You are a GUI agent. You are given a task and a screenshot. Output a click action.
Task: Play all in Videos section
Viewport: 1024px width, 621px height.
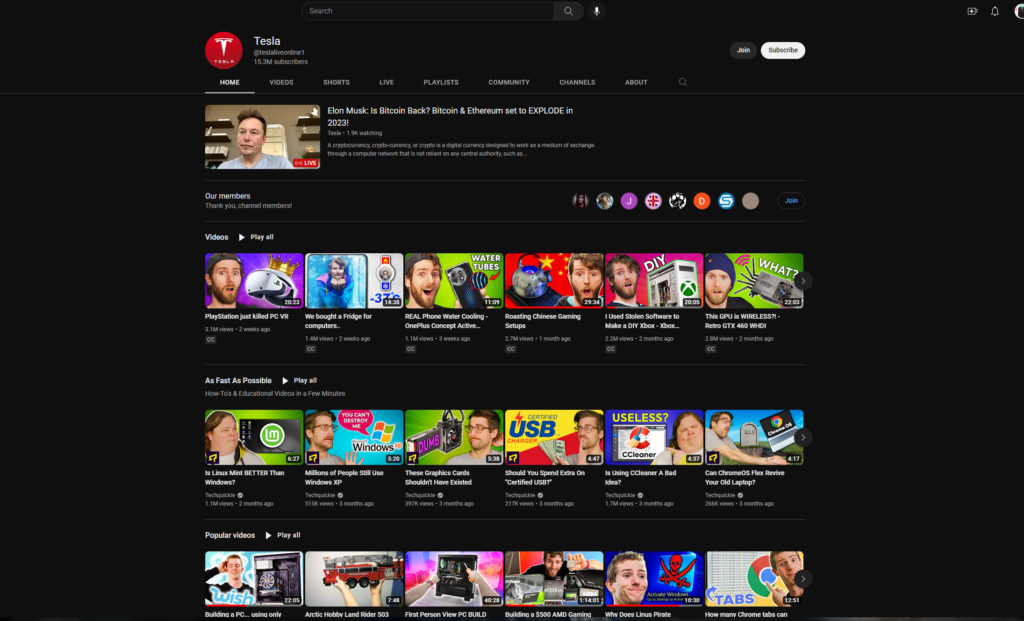(x=256, y=237)
